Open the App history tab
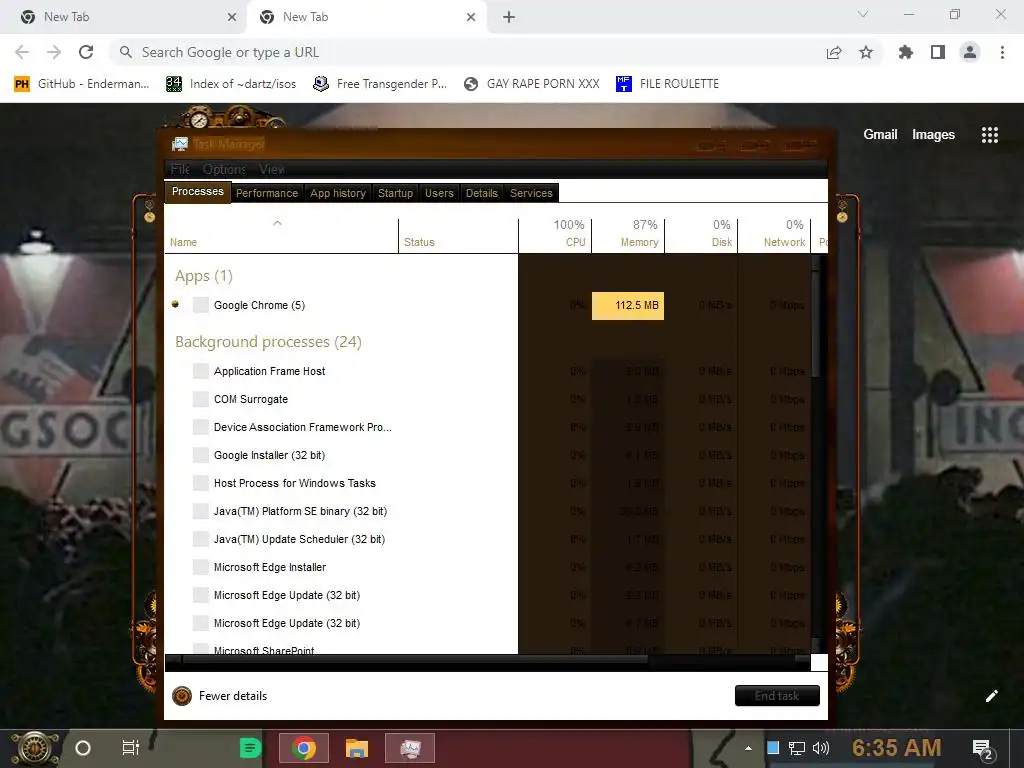1024x768 pixels. tap(338, 193)
